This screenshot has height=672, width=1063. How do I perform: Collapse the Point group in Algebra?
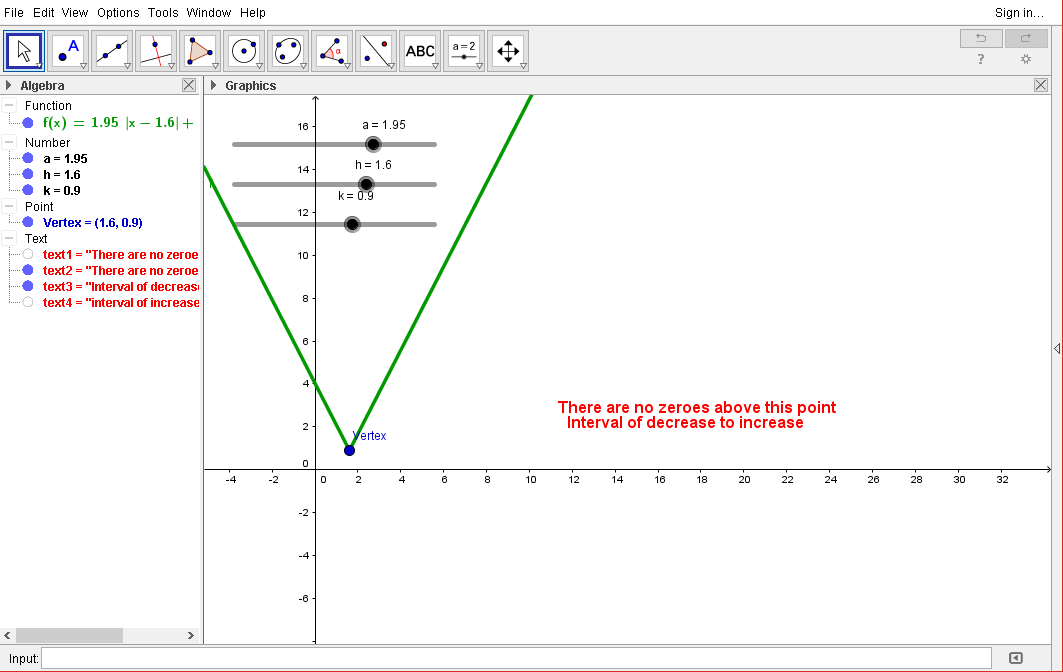pyautogui.click(x=9, y=206)
